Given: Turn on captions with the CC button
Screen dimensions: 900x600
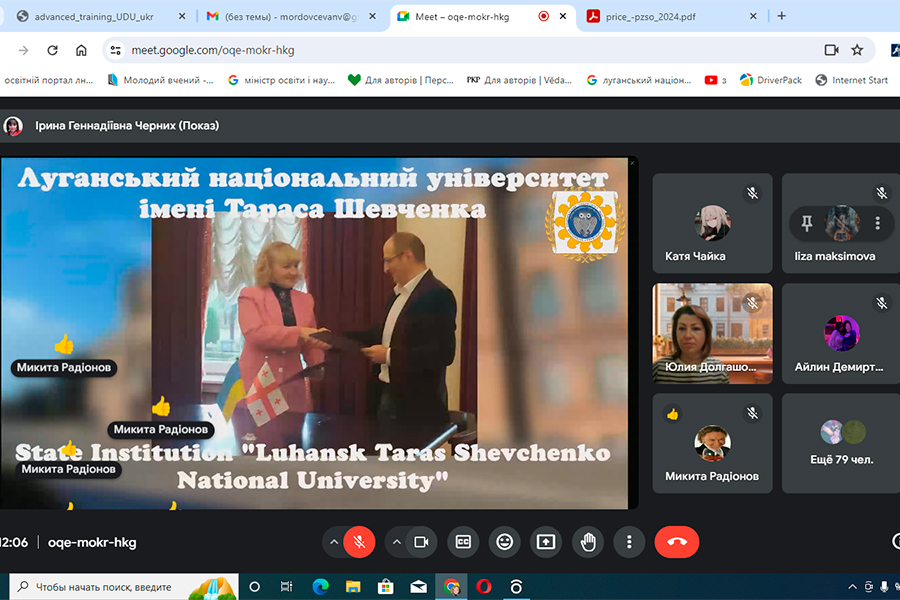Looking at the screenshot, I should coord(463,542).
